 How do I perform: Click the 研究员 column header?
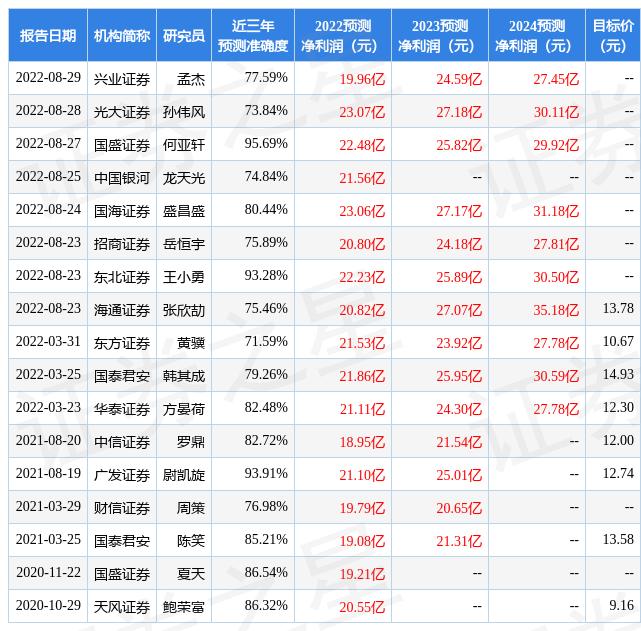click(184, 36)
